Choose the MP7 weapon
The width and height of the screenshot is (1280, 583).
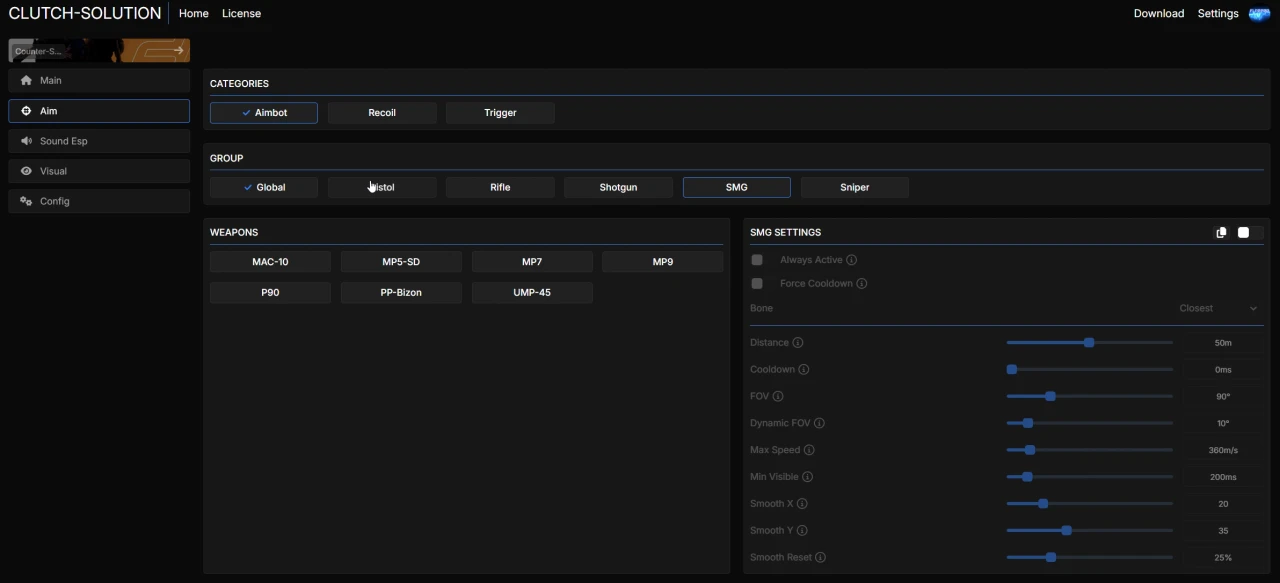tap(532, 262)
